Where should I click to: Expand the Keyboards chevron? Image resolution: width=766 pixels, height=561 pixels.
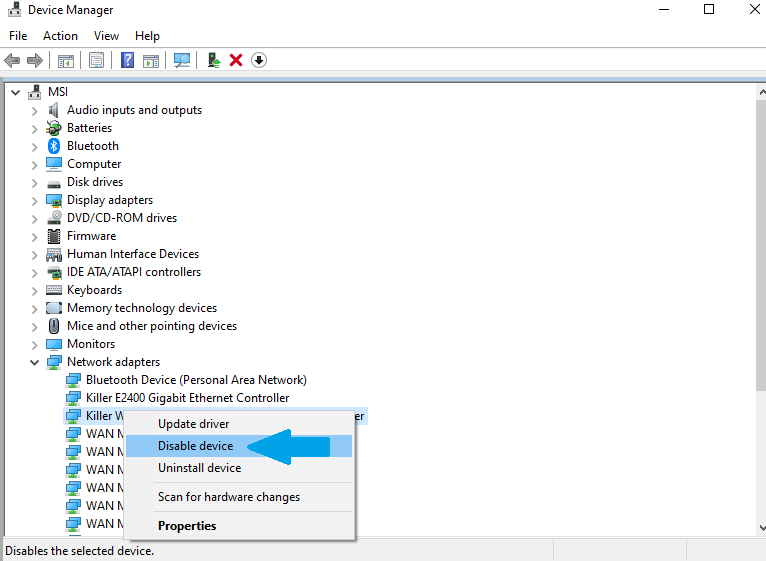(x=34, y=291)
